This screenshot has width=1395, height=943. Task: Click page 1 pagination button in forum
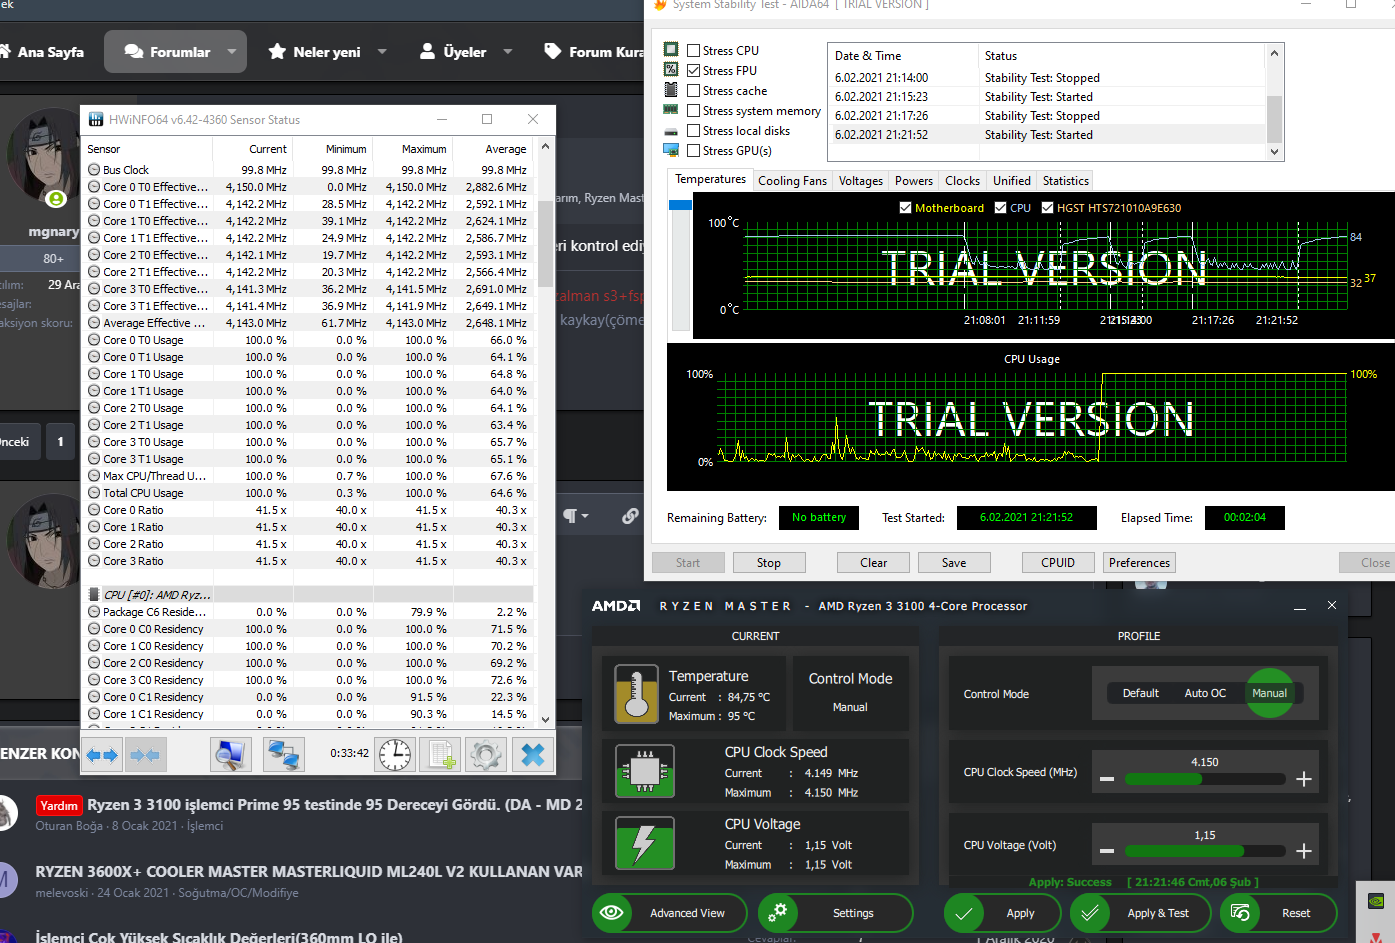[x=61, y=441]
